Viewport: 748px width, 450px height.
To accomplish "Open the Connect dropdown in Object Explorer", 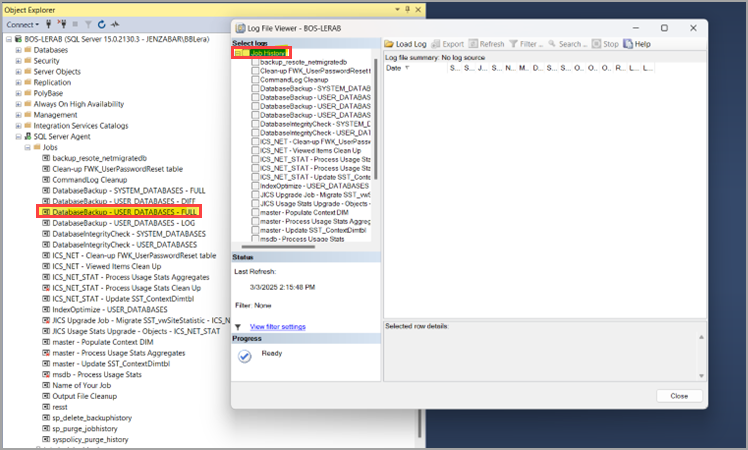I will coord(22,24).
